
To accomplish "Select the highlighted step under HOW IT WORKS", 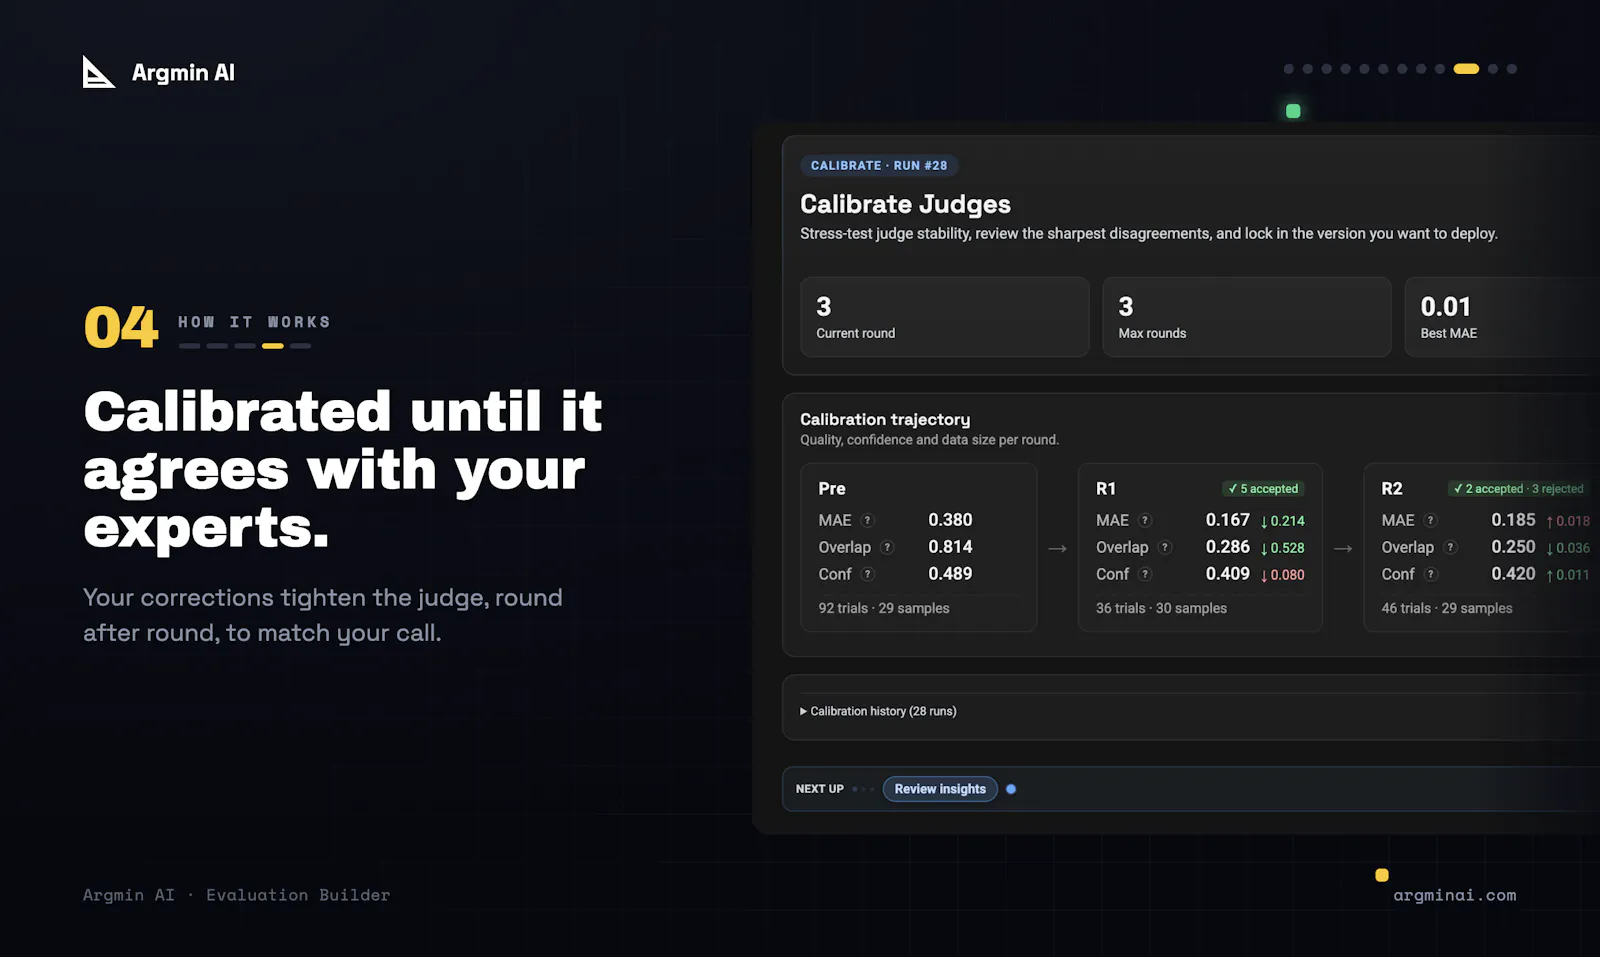I will click(273, 346).
